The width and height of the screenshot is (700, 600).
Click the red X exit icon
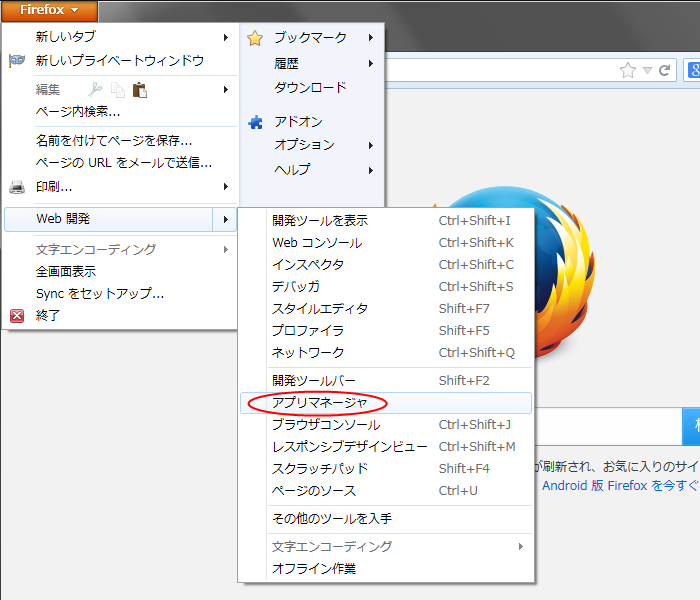[17, 316]
